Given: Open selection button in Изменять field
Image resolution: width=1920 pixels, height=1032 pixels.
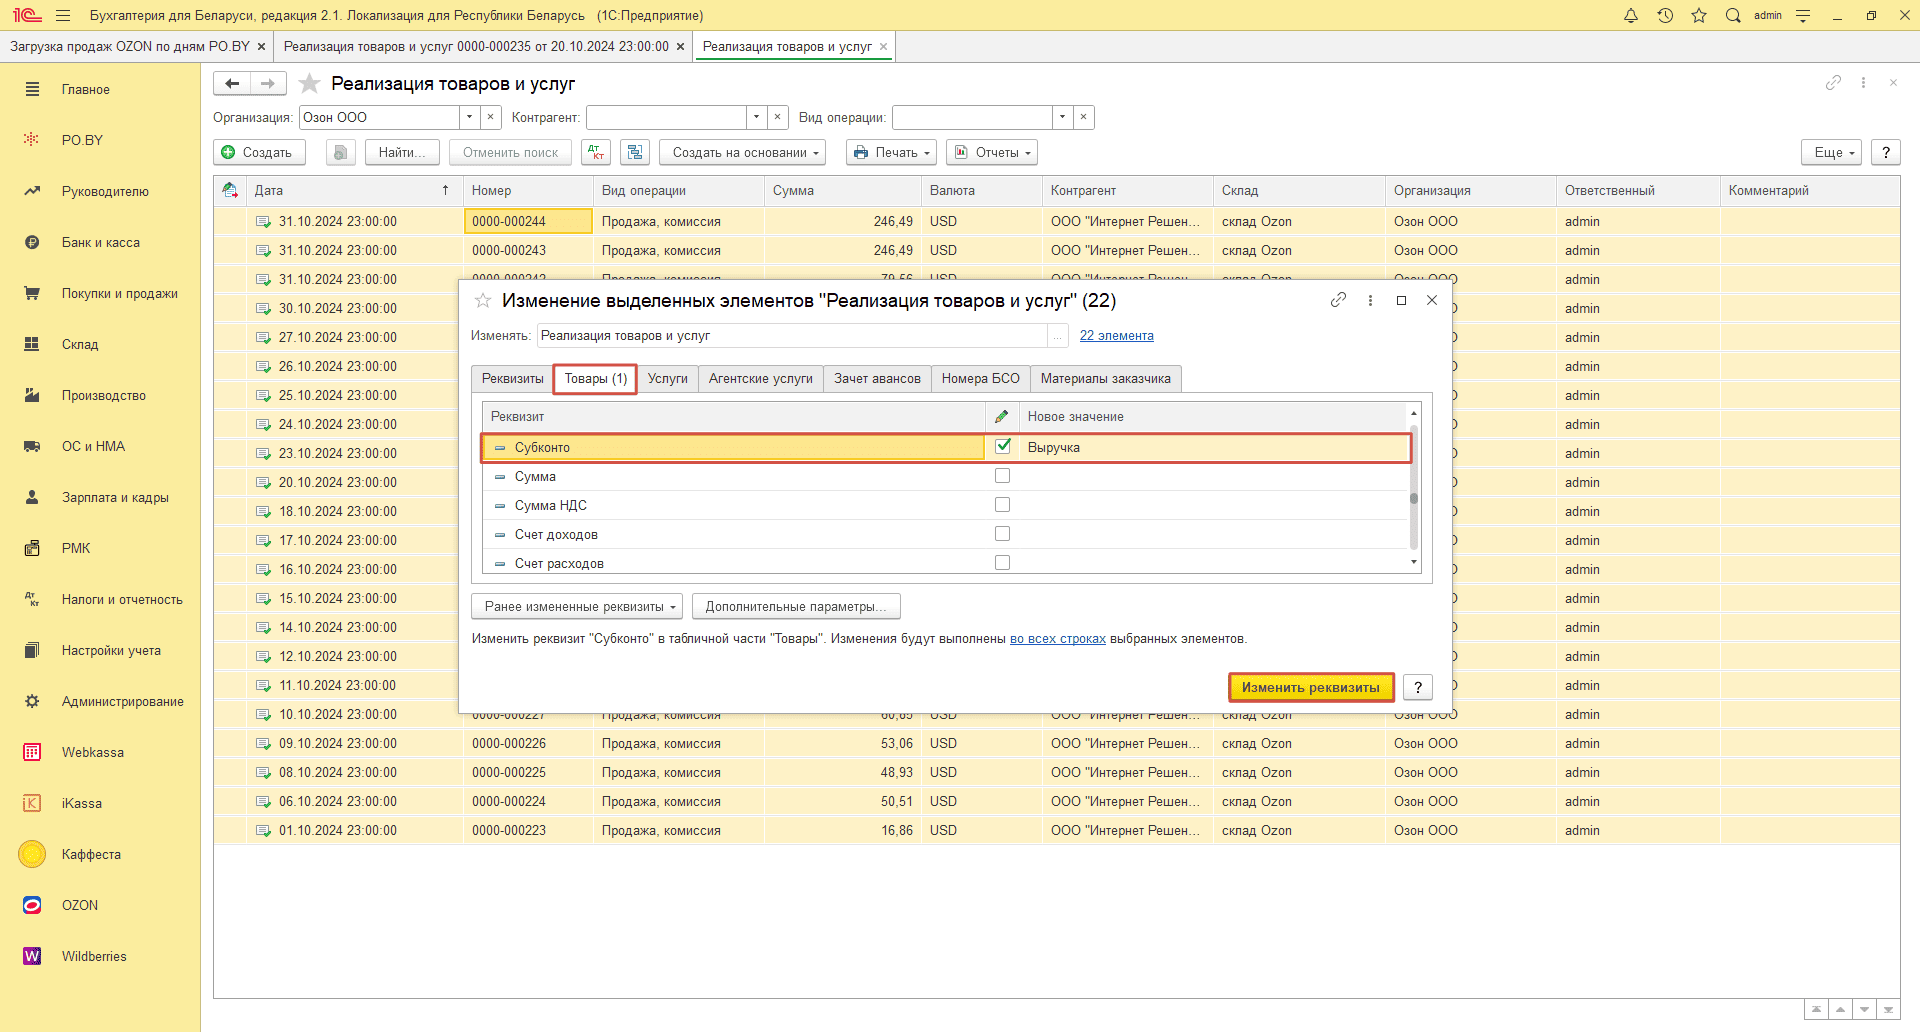Looking at the screenshot, I should 1058,336.
